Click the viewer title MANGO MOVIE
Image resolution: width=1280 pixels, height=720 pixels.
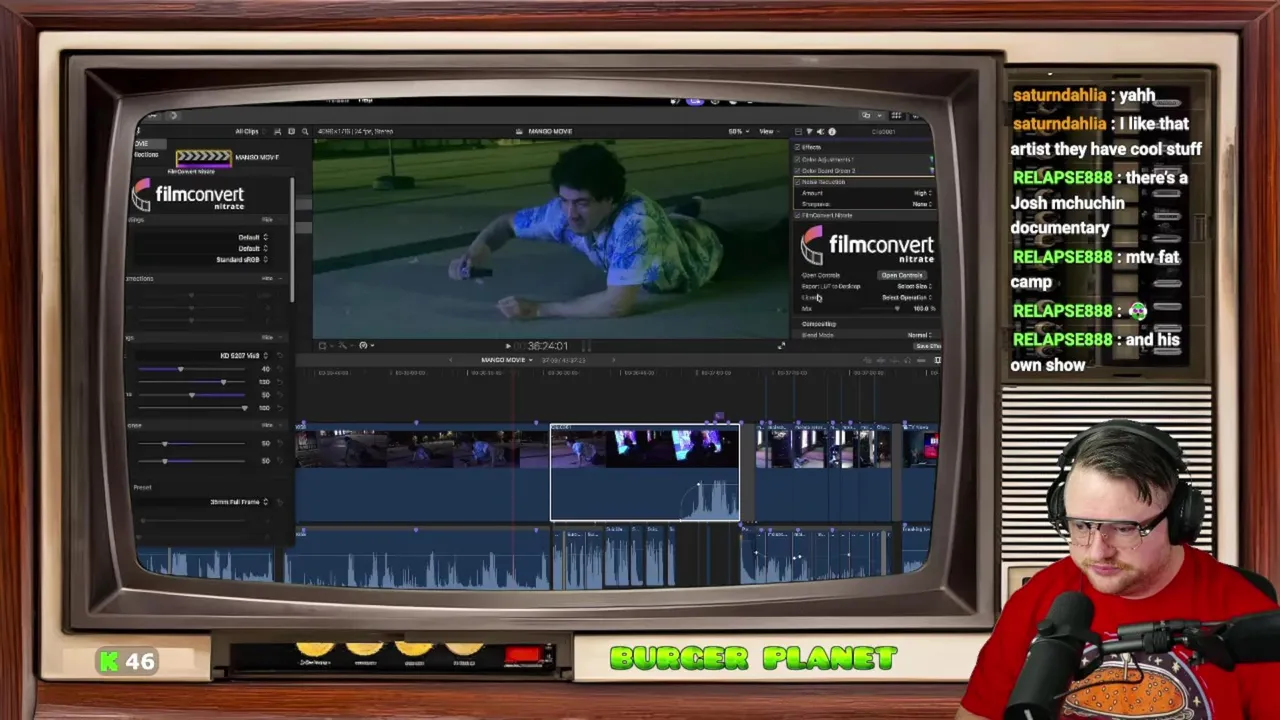[550, 131]
